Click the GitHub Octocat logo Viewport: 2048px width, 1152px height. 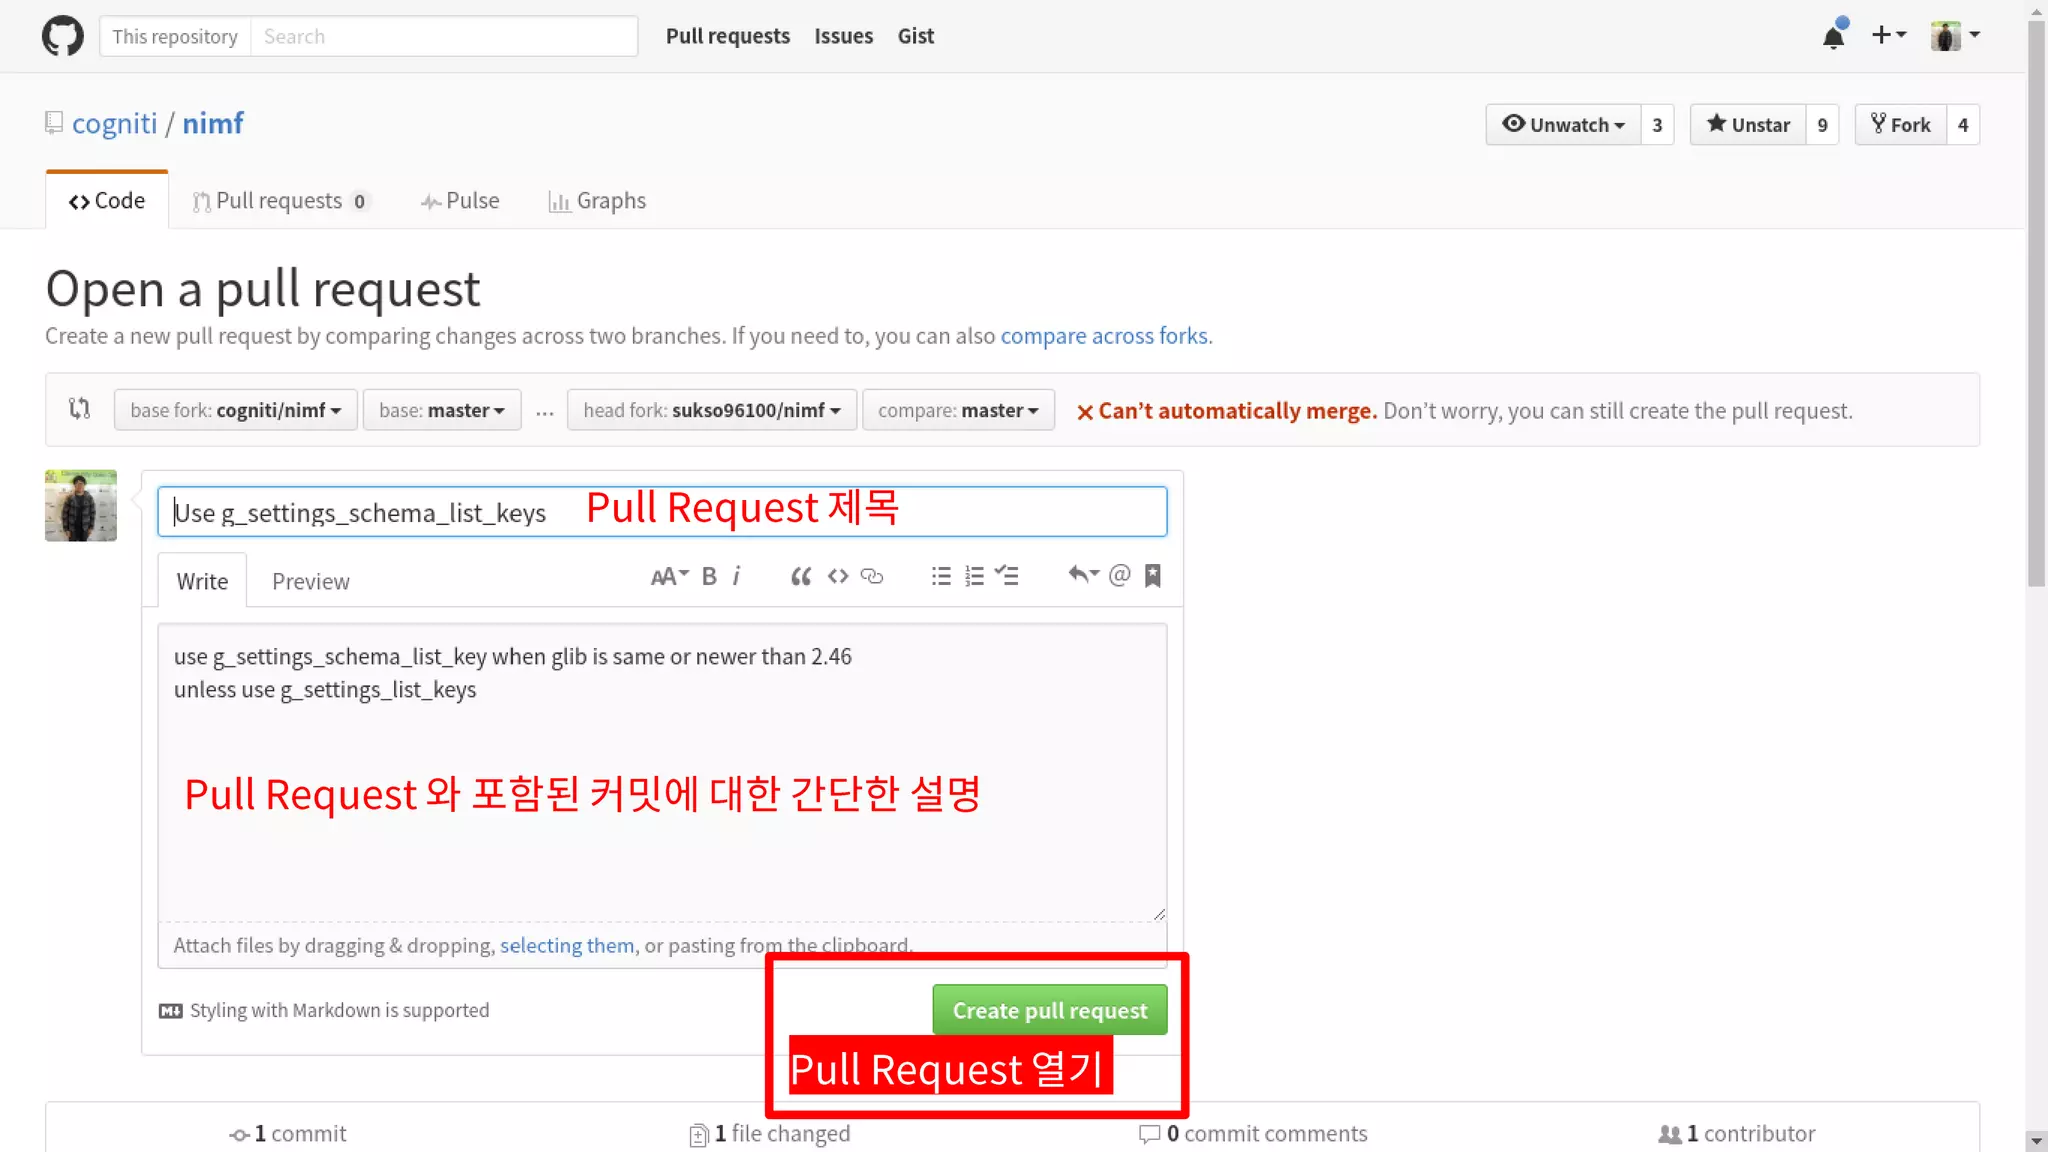[x=62, y=36]
